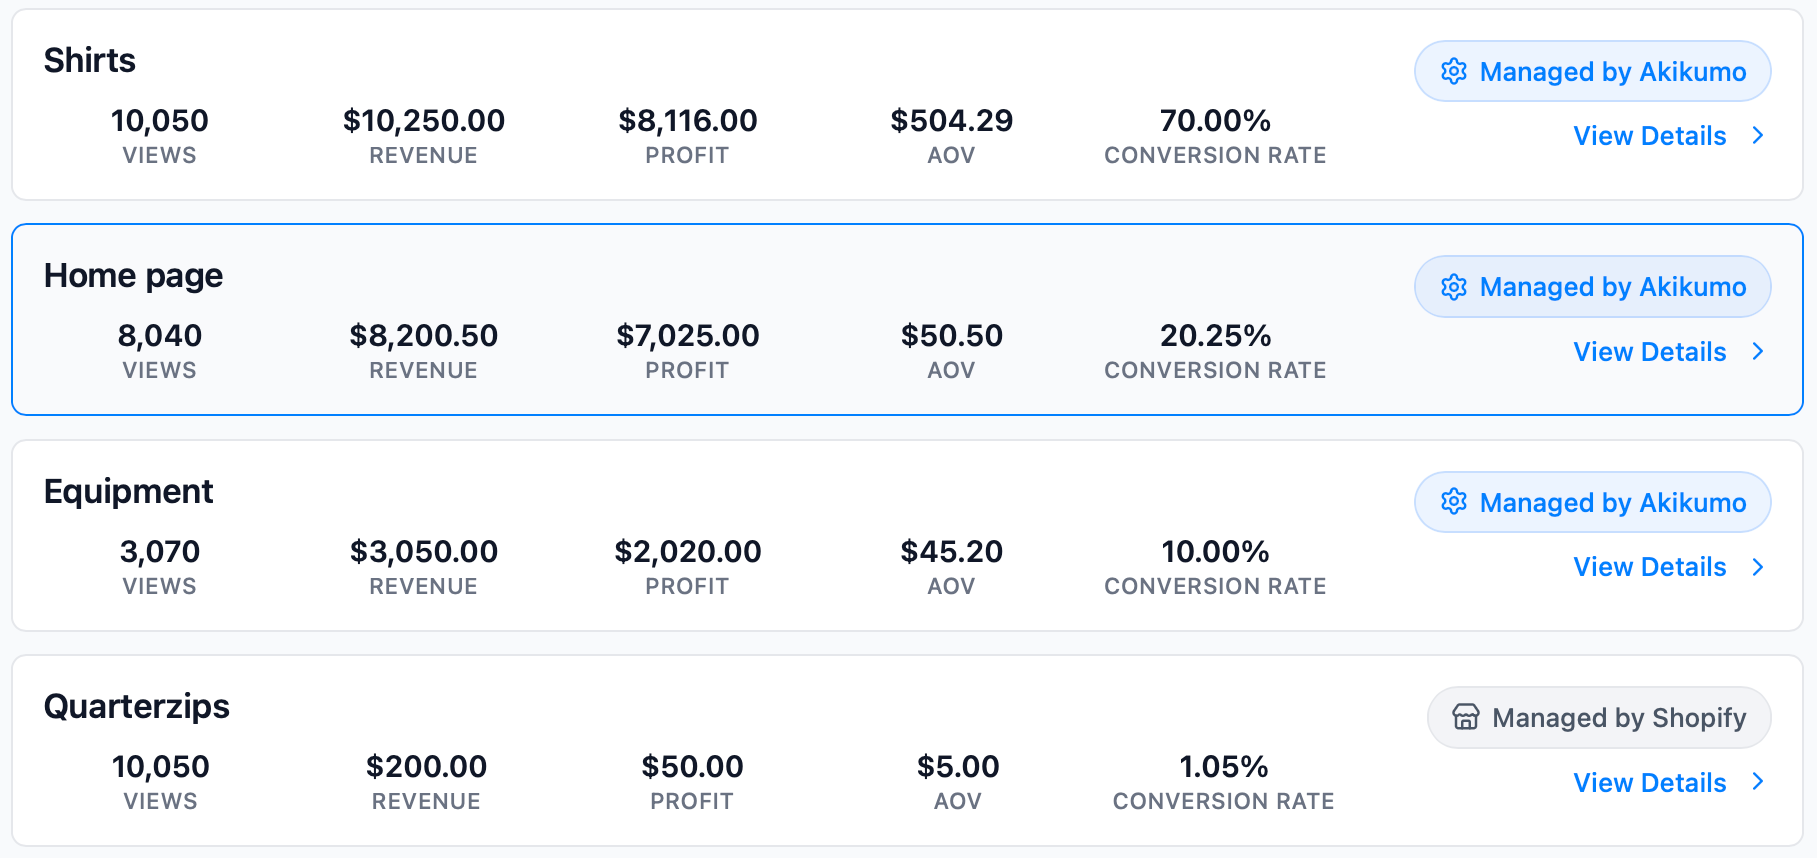1818x858 pixels.
Task: Open View Details for Equipment
Action: pos(1650,567)
